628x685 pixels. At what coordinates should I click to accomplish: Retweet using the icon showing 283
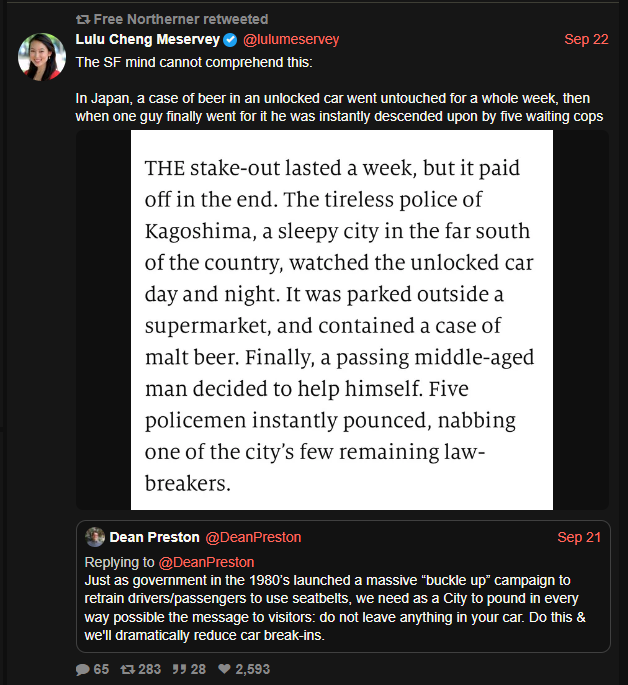127,669
